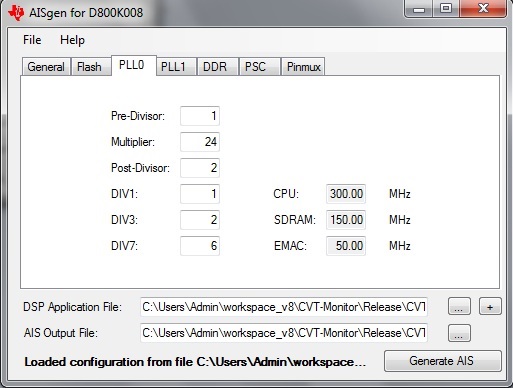Click the DIV1 label
513x388 pixels.
[124, 194]
